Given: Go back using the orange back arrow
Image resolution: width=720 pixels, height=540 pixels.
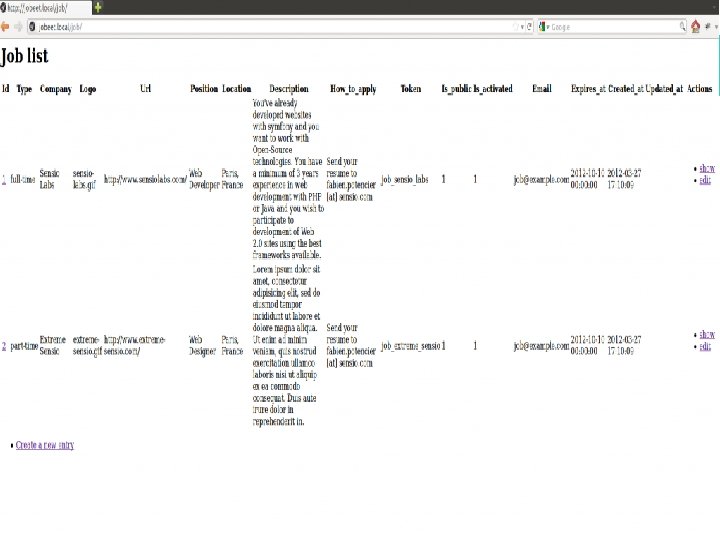Looking at the screenshot, I should (5, 27).
